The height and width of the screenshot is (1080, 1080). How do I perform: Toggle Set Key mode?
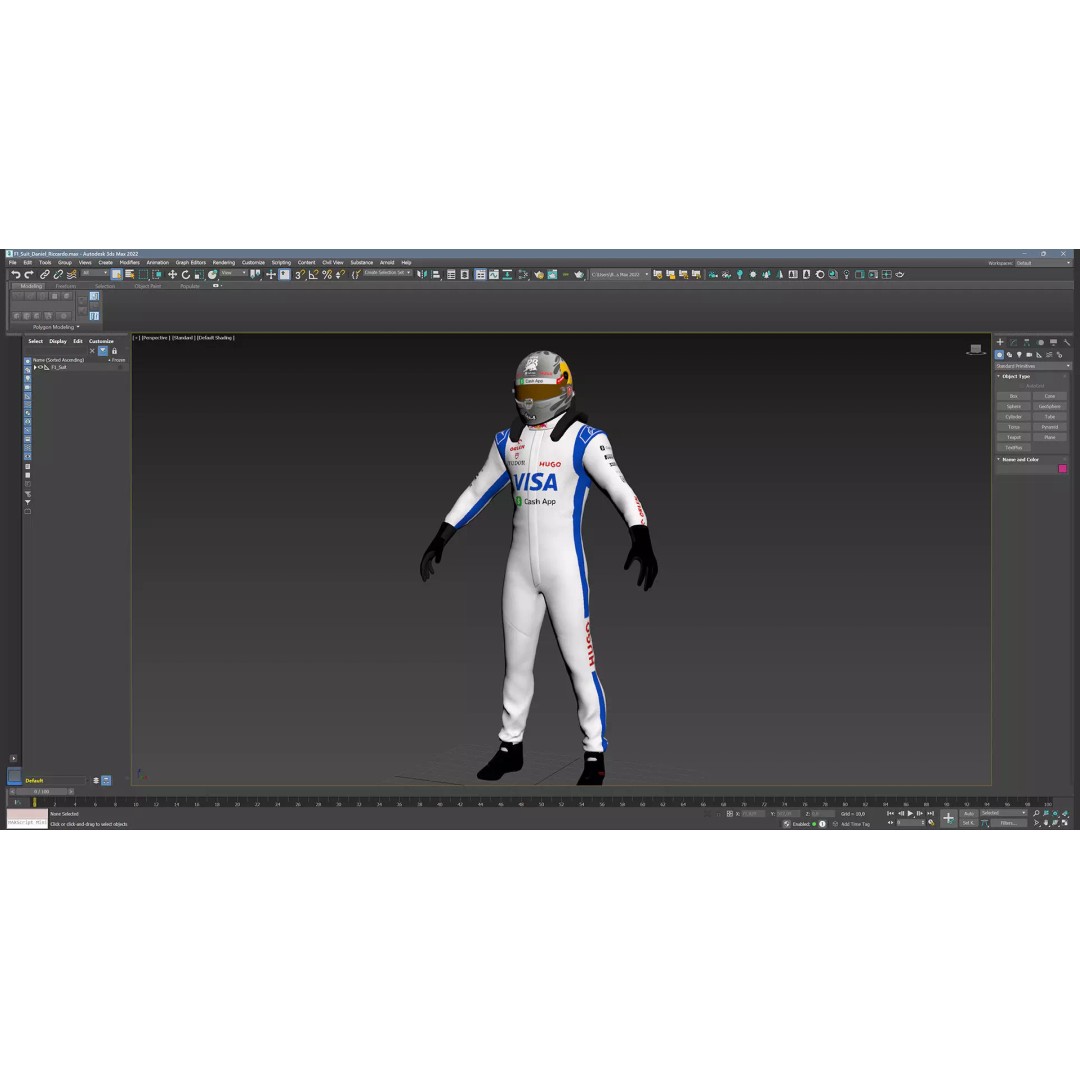point(968,823)
